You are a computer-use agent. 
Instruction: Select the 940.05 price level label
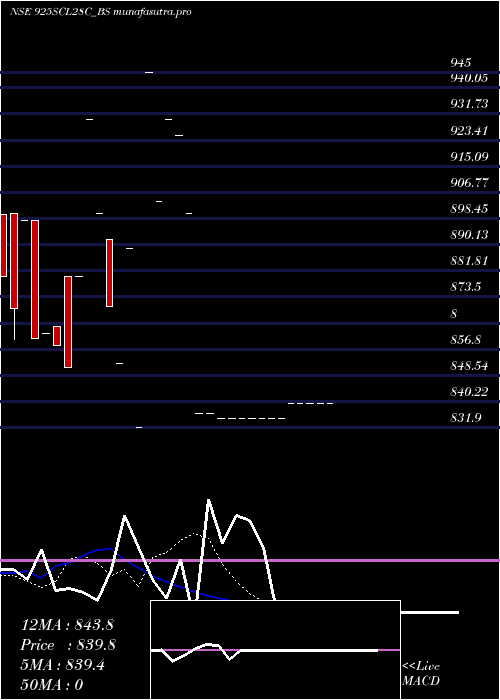[x=469, y=78]
